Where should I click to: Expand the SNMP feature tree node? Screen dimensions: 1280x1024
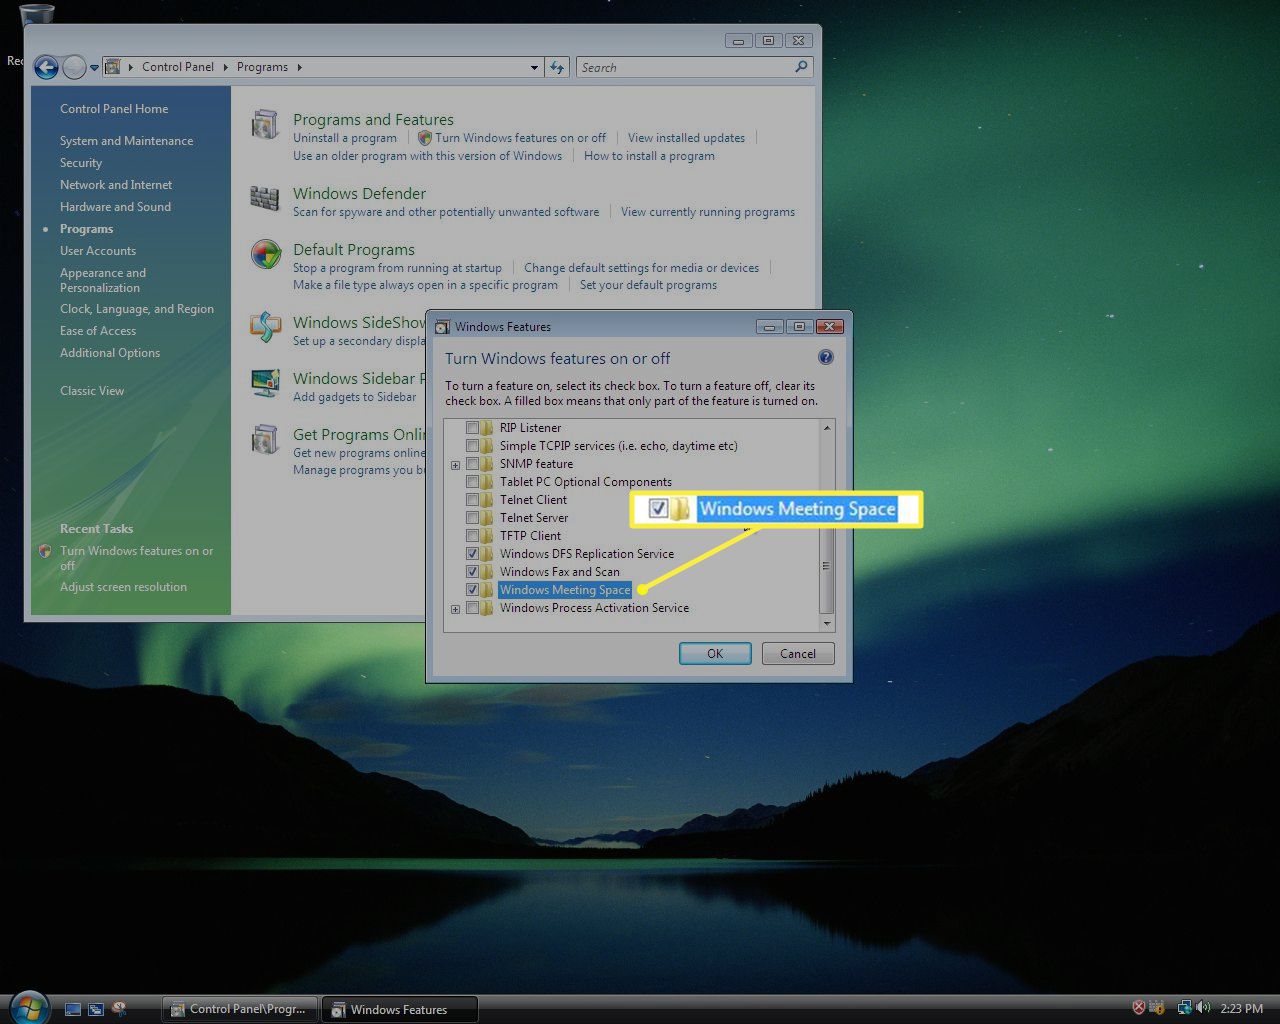pyautogui.click(x=455, y=465)
